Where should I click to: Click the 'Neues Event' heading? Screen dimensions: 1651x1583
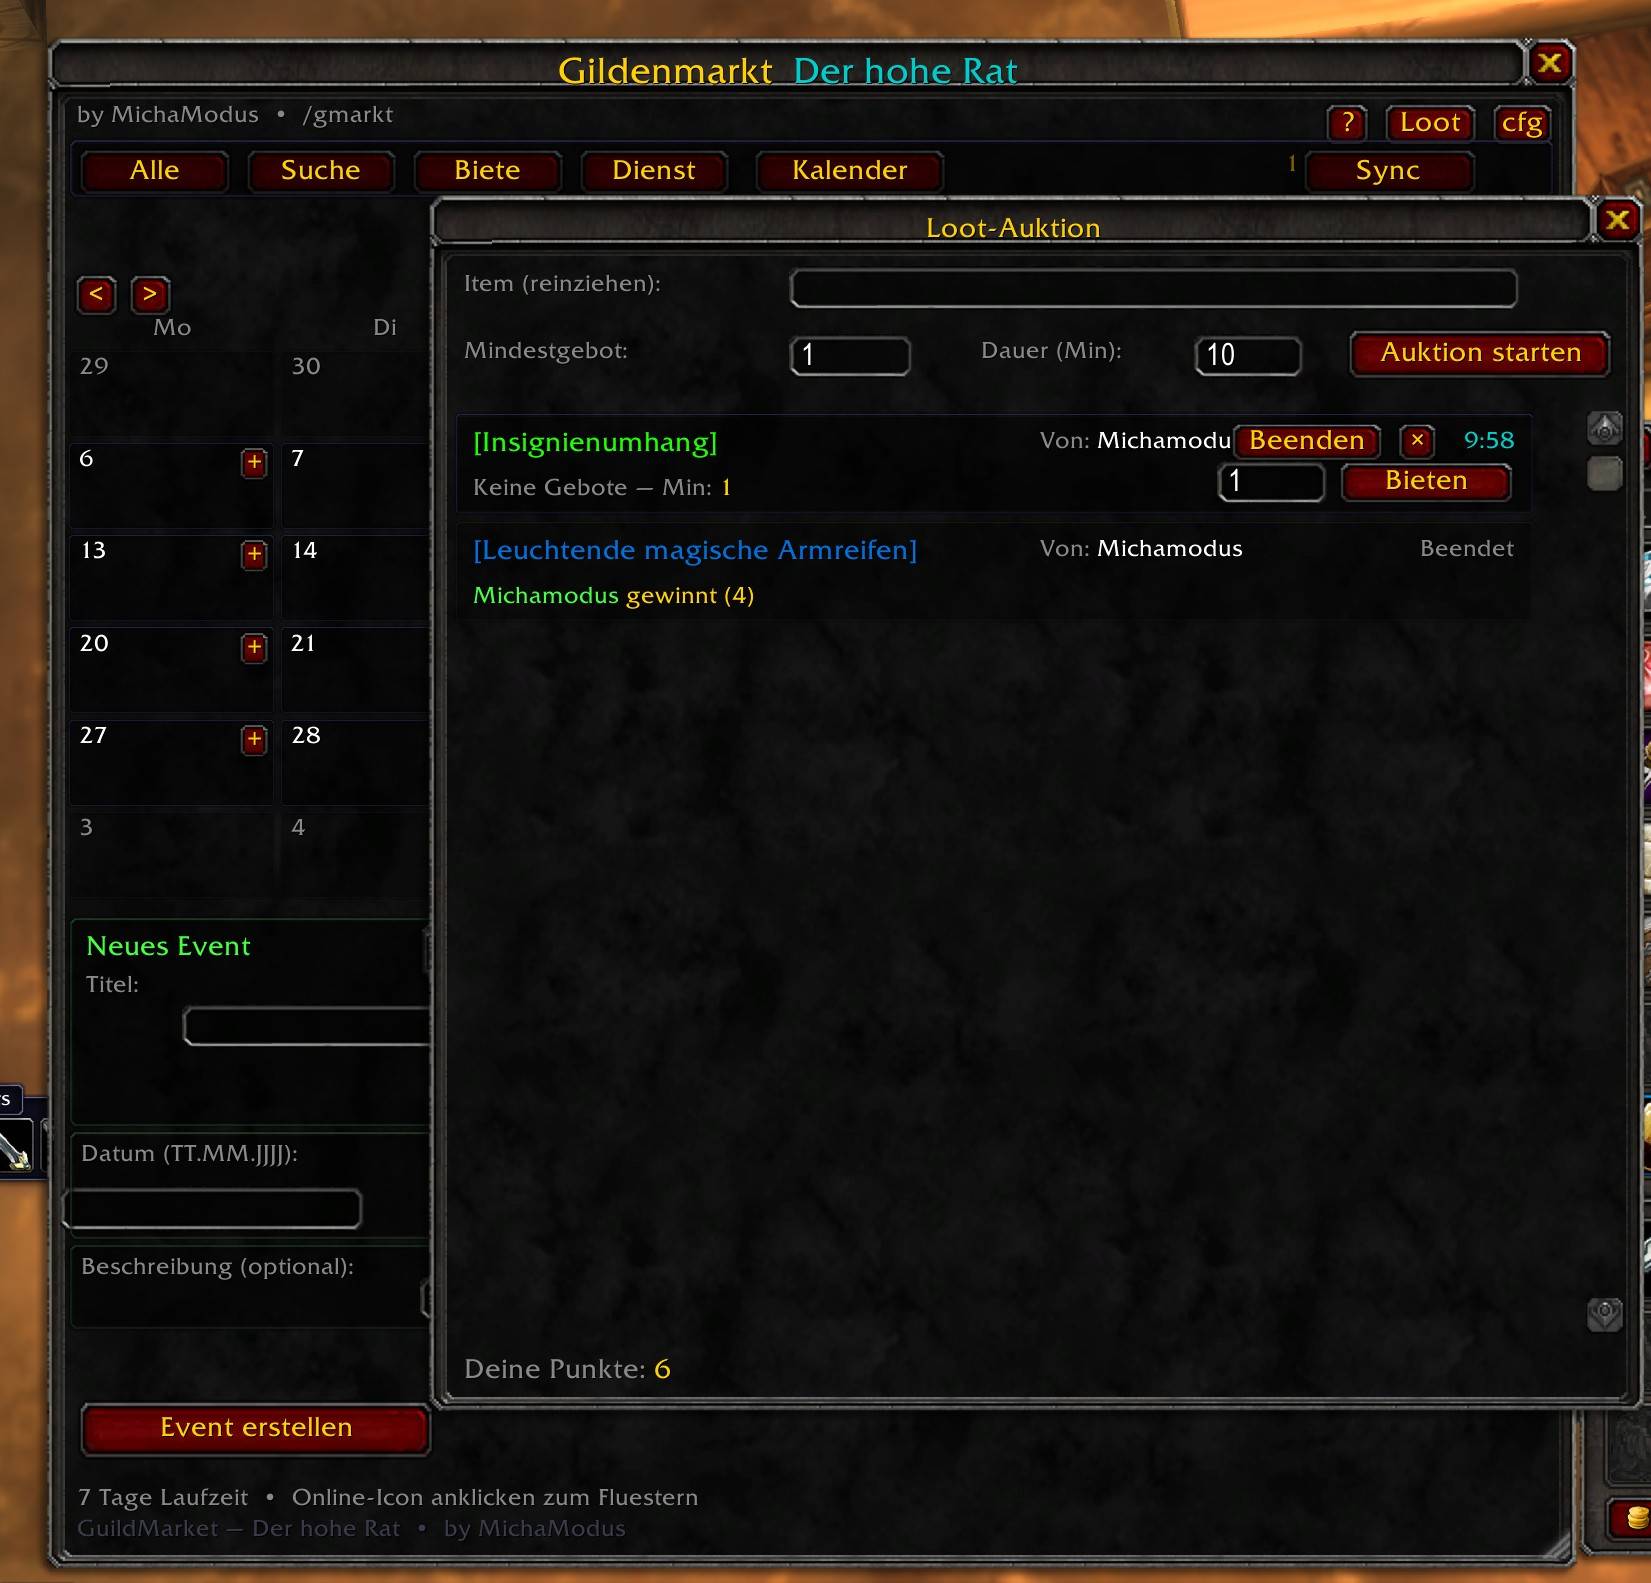(168, 946)
